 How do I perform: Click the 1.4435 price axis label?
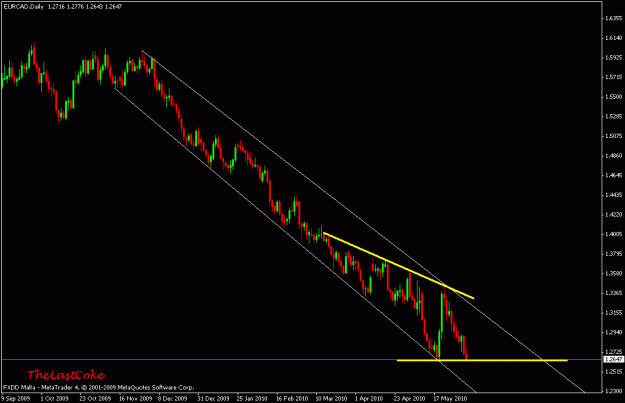tap(613, 195)
